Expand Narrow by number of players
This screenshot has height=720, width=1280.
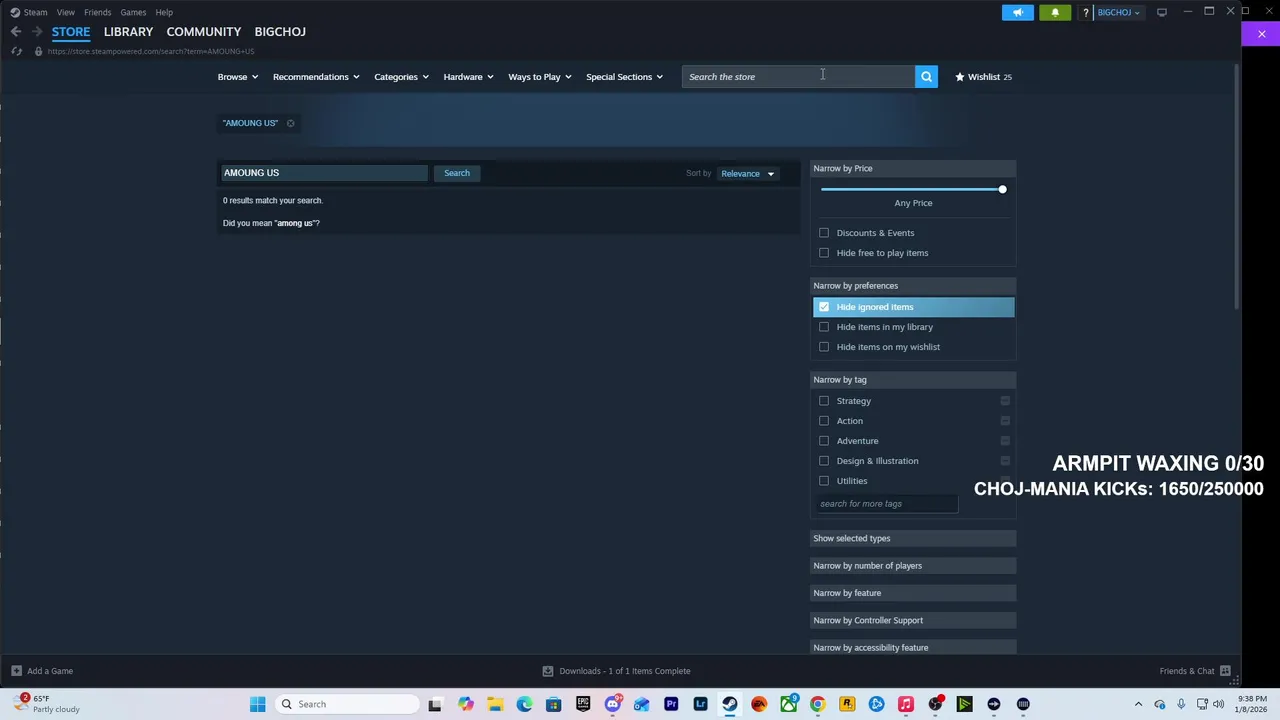tap(913, 566)
